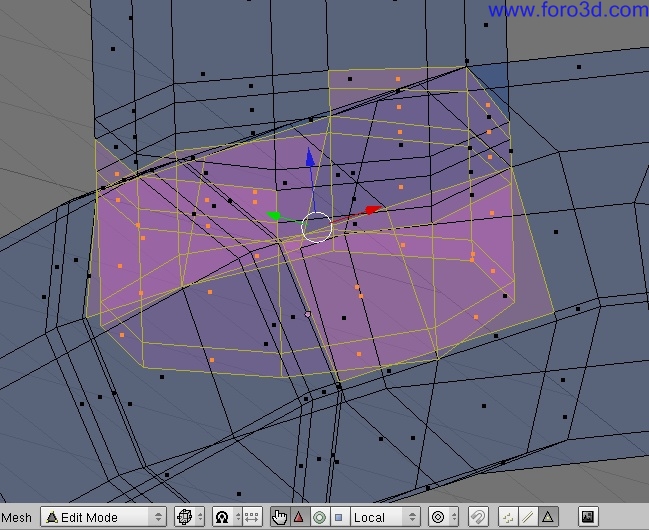Grab the red X-axis manipulator arrow

click(373, 210)
